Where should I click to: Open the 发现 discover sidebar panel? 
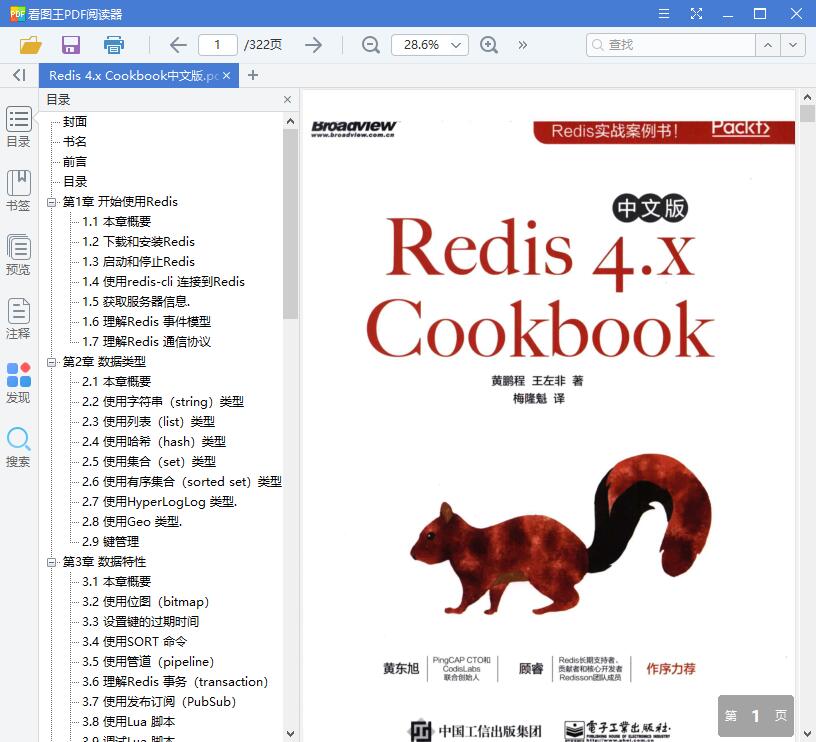pos(19,383)
